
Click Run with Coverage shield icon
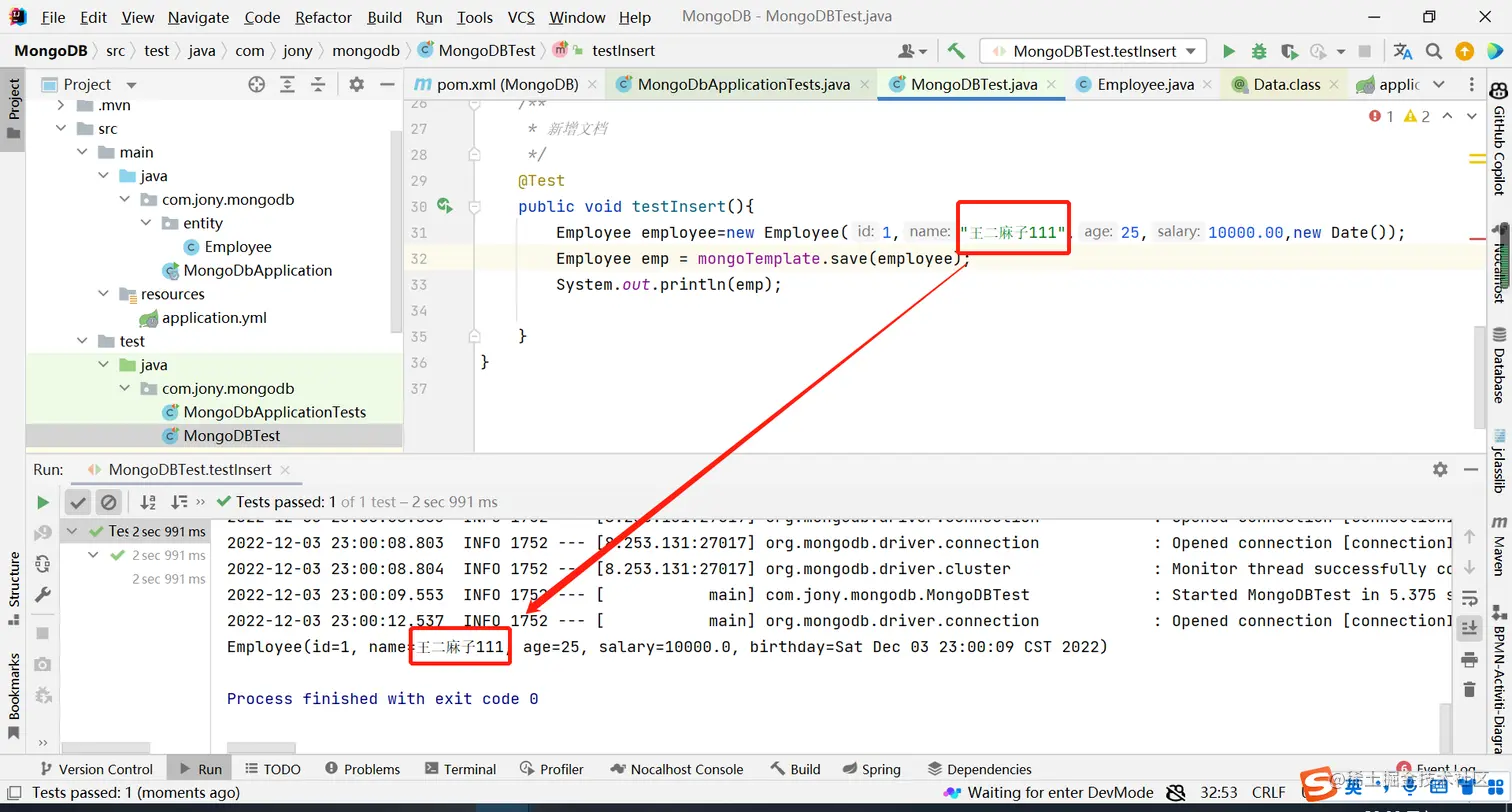(1289, 51)
